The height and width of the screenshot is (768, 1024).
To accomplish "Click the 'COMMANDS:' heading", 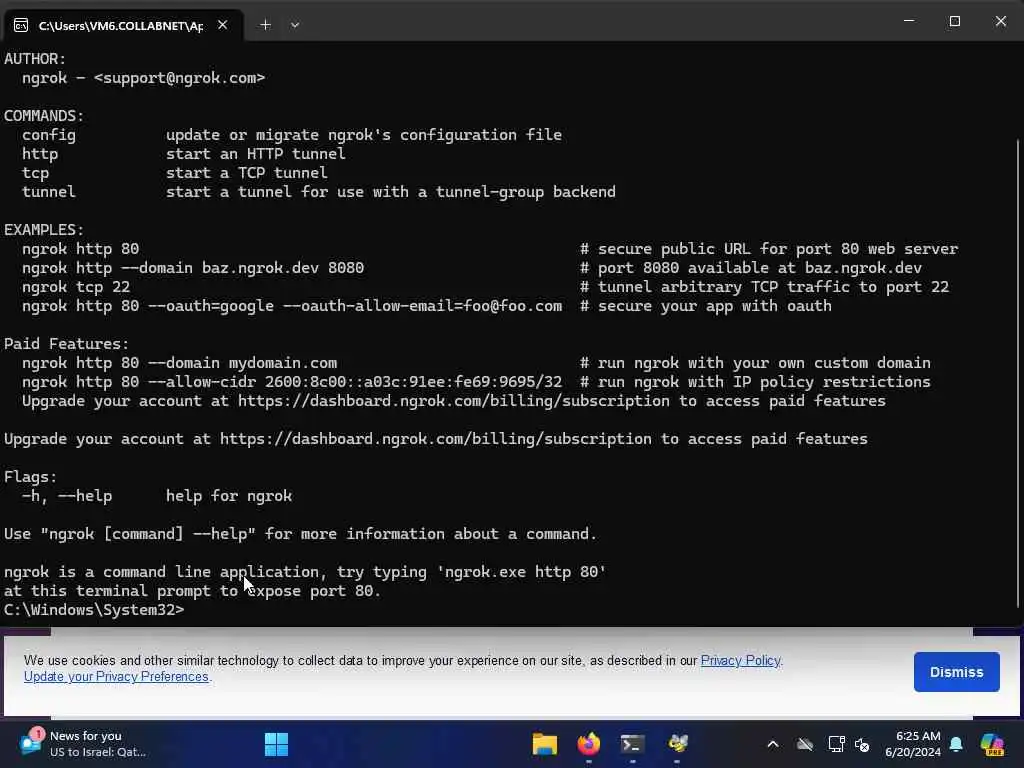I will coord(44,116).
